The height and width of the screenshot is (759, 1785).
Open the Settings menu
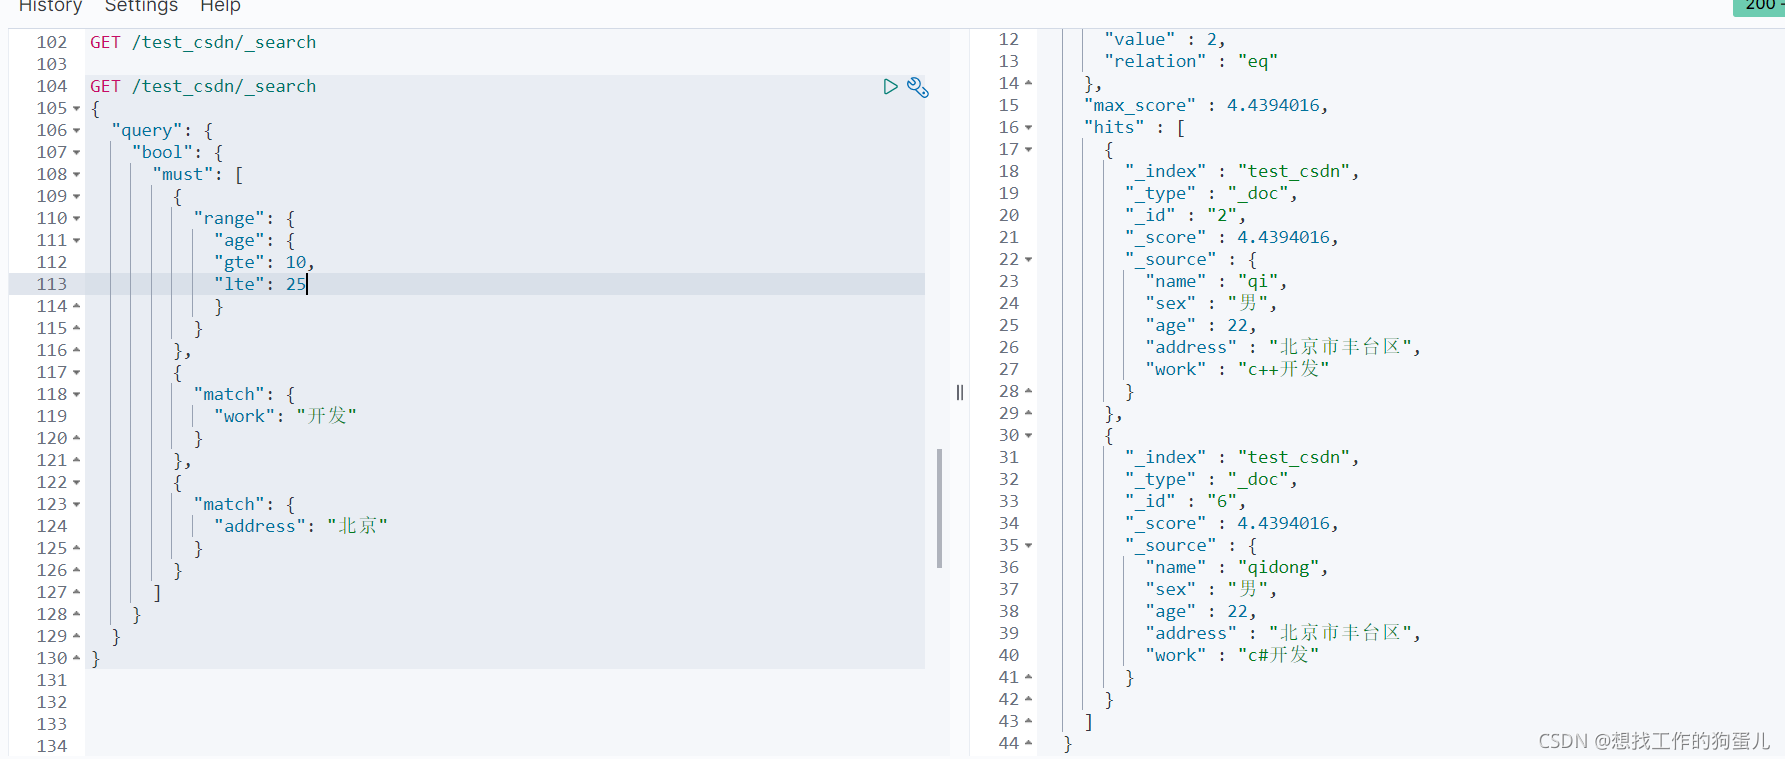(141, 6)
